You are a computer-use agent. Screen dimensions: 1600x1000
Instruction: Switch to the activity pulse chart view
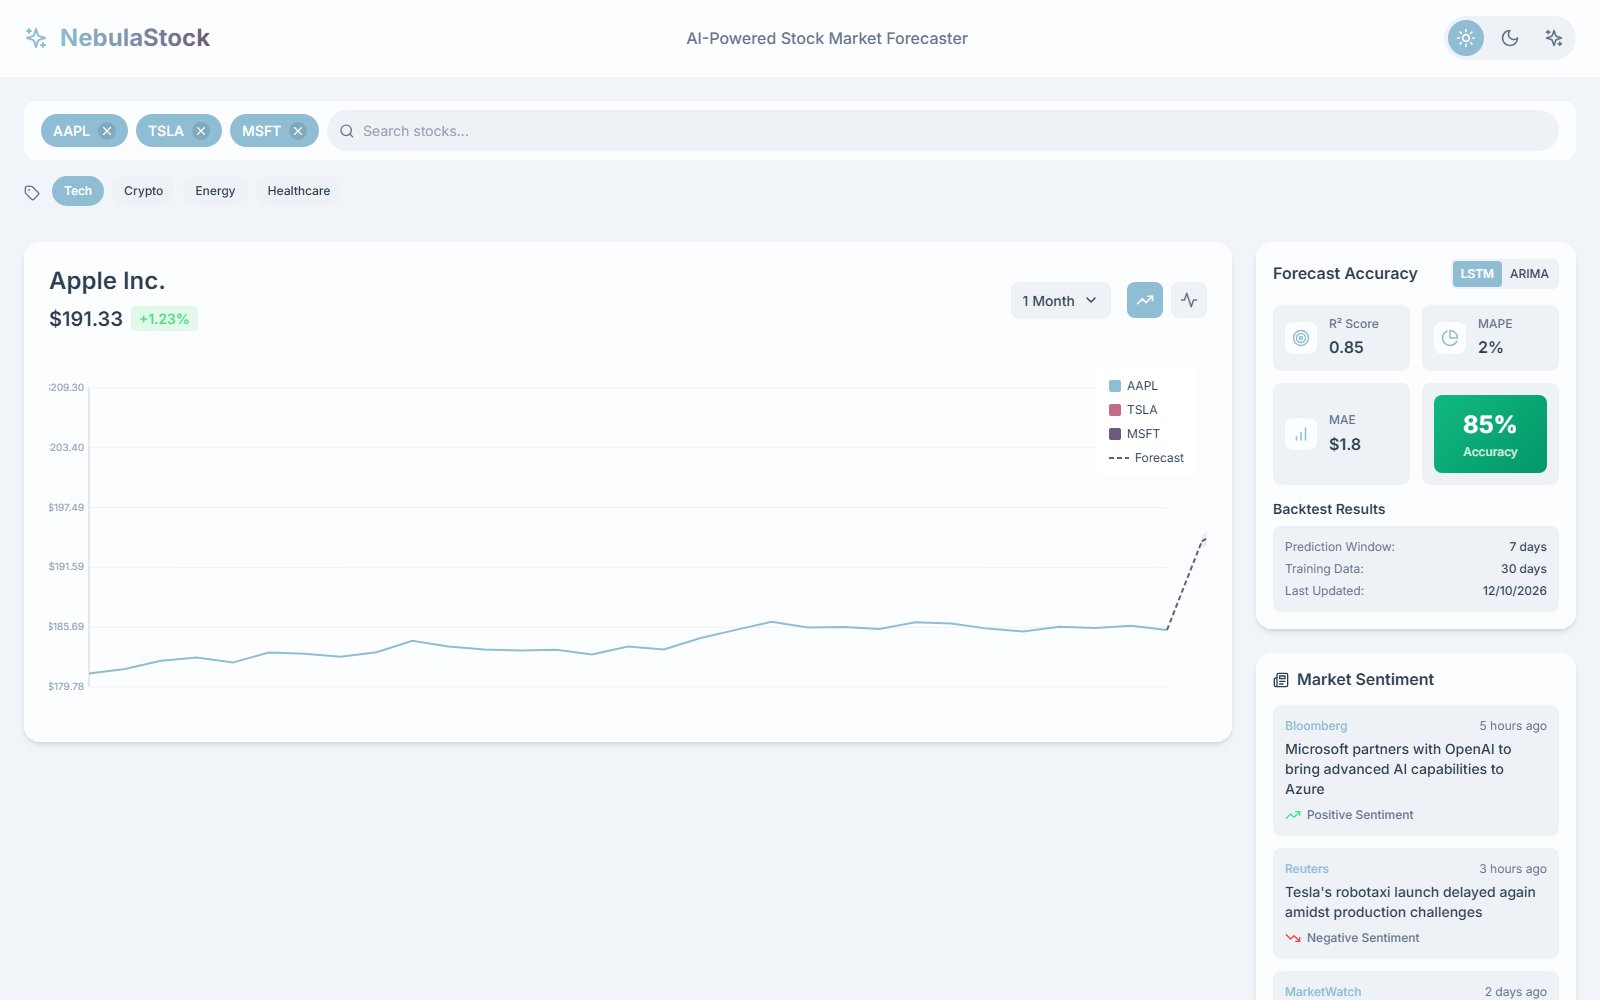point(1189,300)
